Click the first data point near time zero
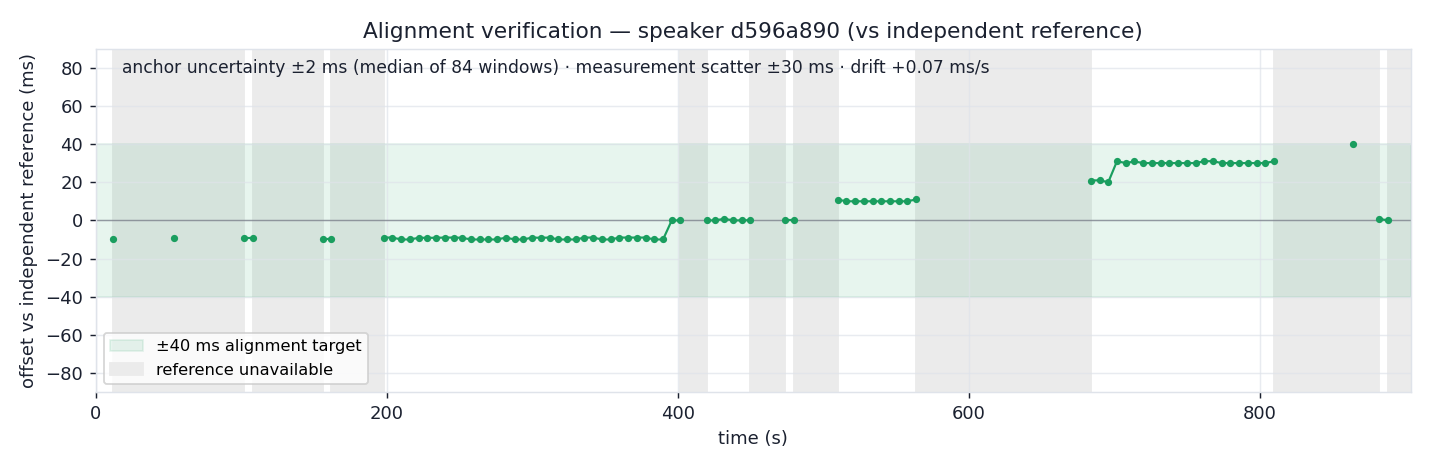This screenshot has width=1430, height=468. [x=113, y=239]
